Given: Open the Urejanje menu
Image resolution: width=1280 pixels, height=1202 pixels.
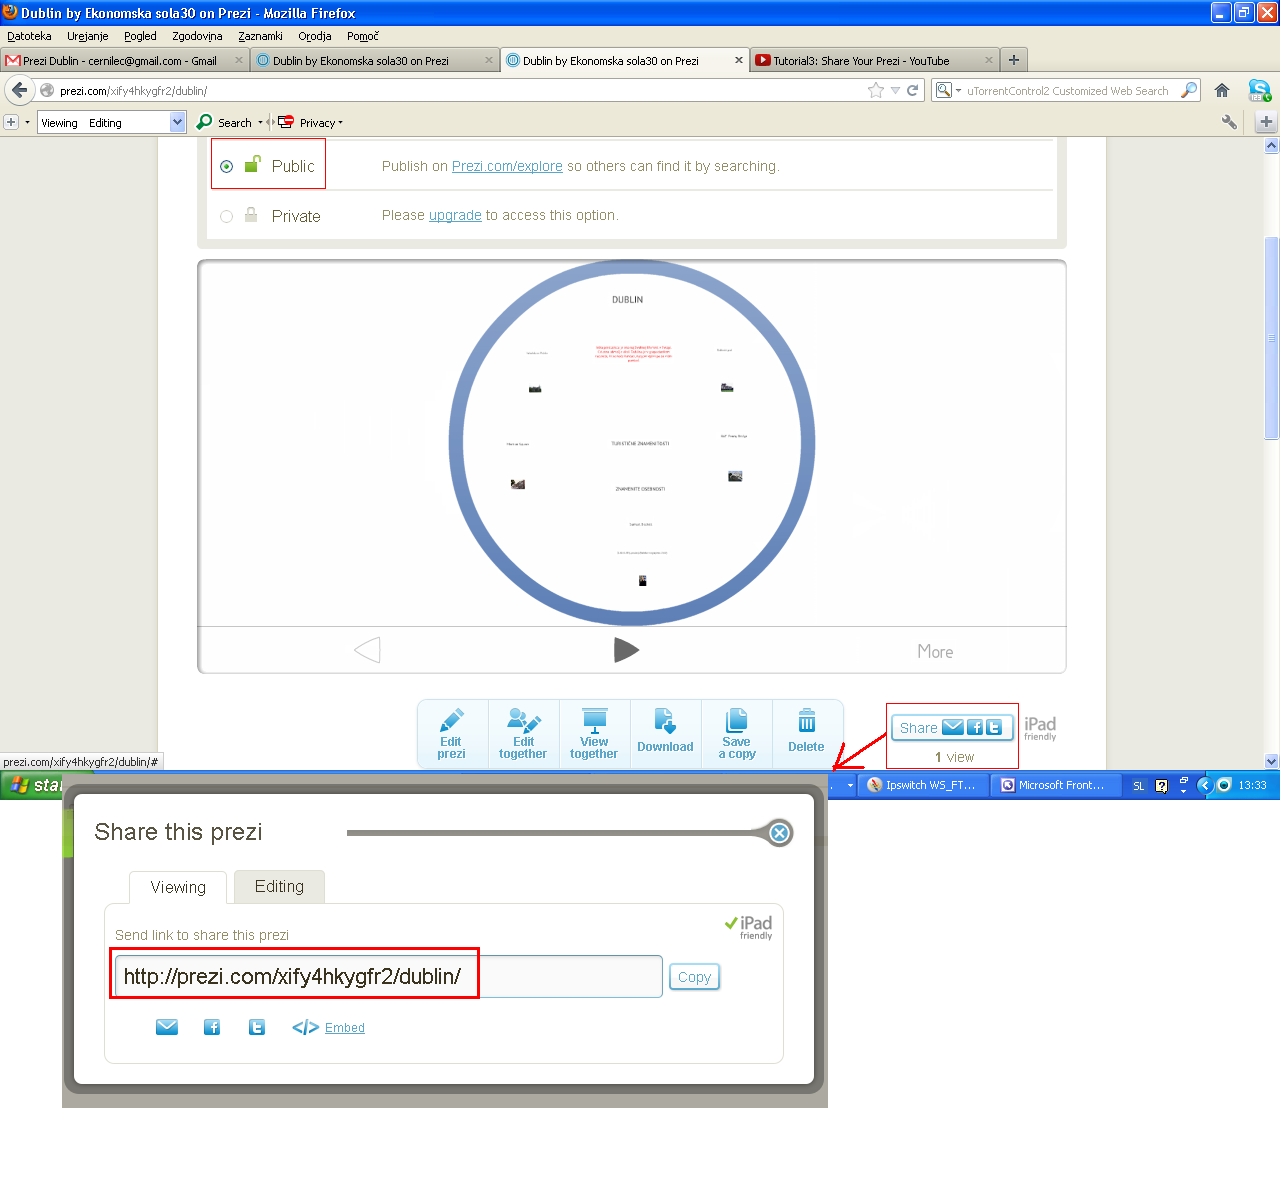Looking at the screenshot, I should click(x=88, y=36).
